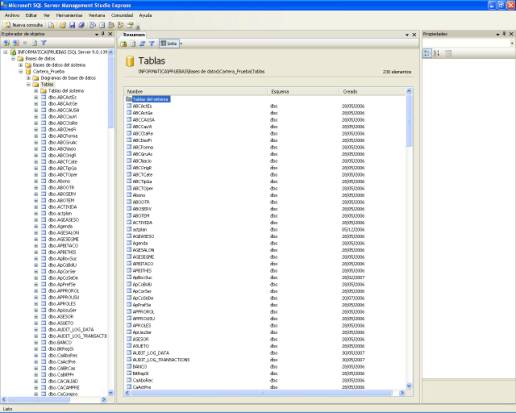Click the up-folder icon in Resumen toolbar
516x413 pixels.
coord(124,44)
